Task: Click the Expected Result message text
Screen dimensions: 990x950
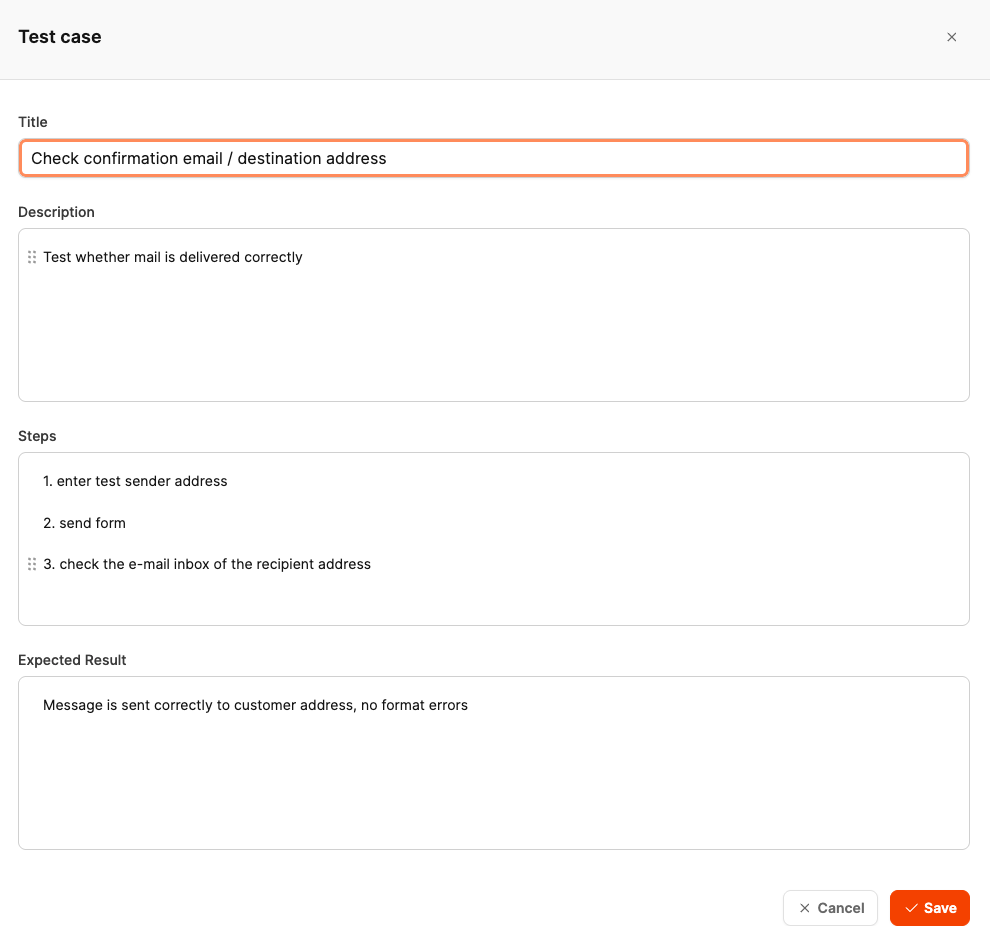Action: (x=255, y=705)
